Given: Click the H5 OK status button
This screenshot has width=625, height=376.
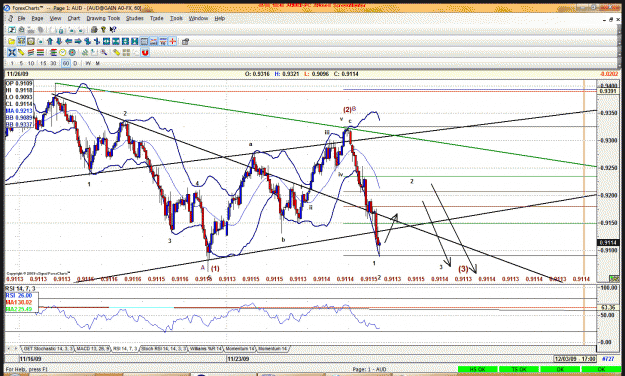Looking at the screenshot, I should click(477, 370).
